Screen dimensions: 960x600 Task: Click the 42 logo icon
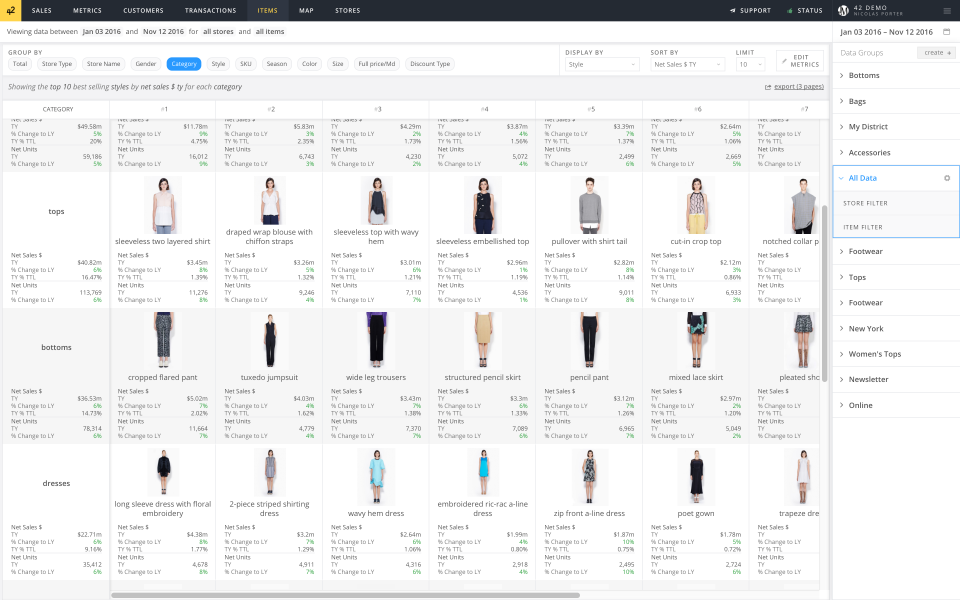point(11,10)
